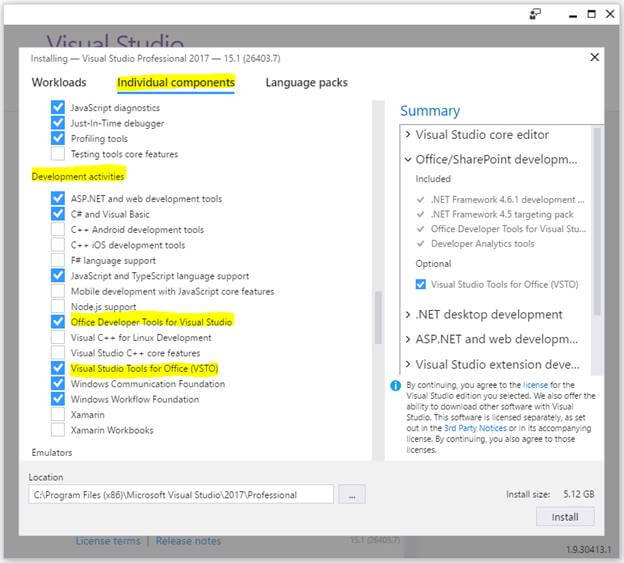Check C++ Android development tools
Viewport: 624px width, 563px height.
pos(58,230)
